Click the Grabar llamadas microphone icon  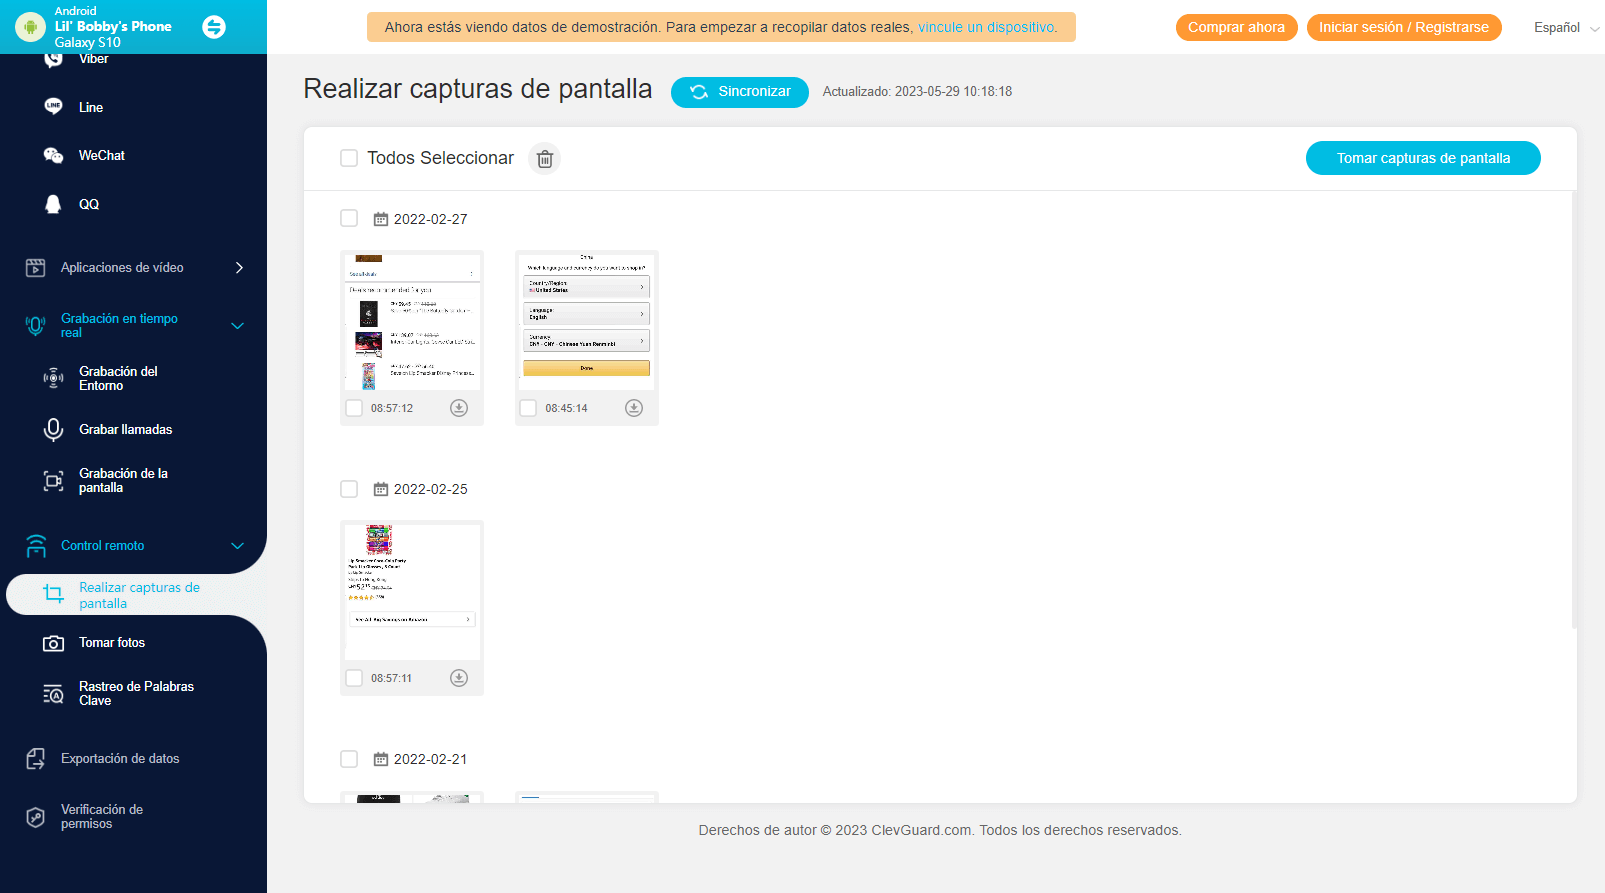pyautogui.click(x=54, y=429)
